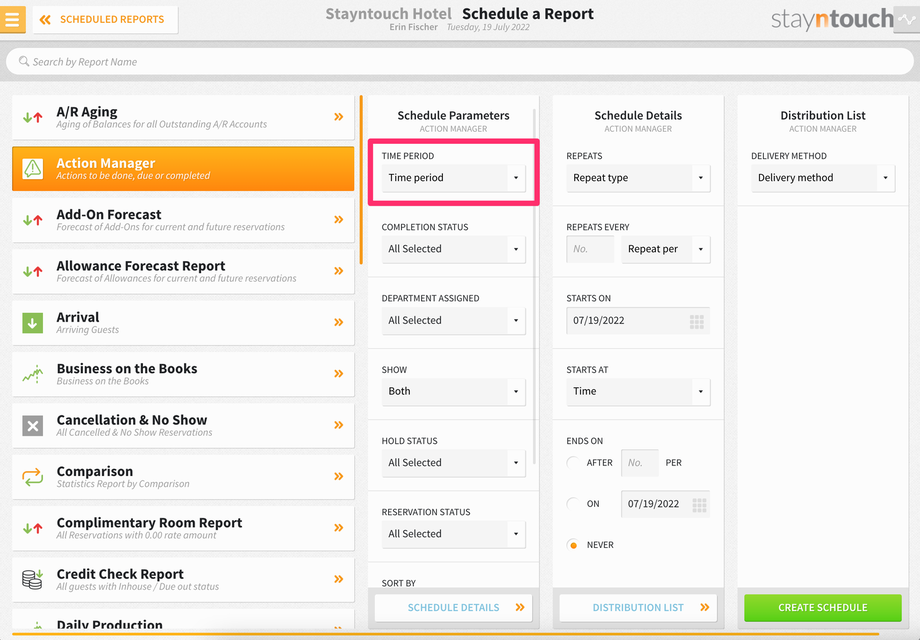Open the Starts On calendar icon
This screenshot has width=920, height=640.
pos(696,321)
